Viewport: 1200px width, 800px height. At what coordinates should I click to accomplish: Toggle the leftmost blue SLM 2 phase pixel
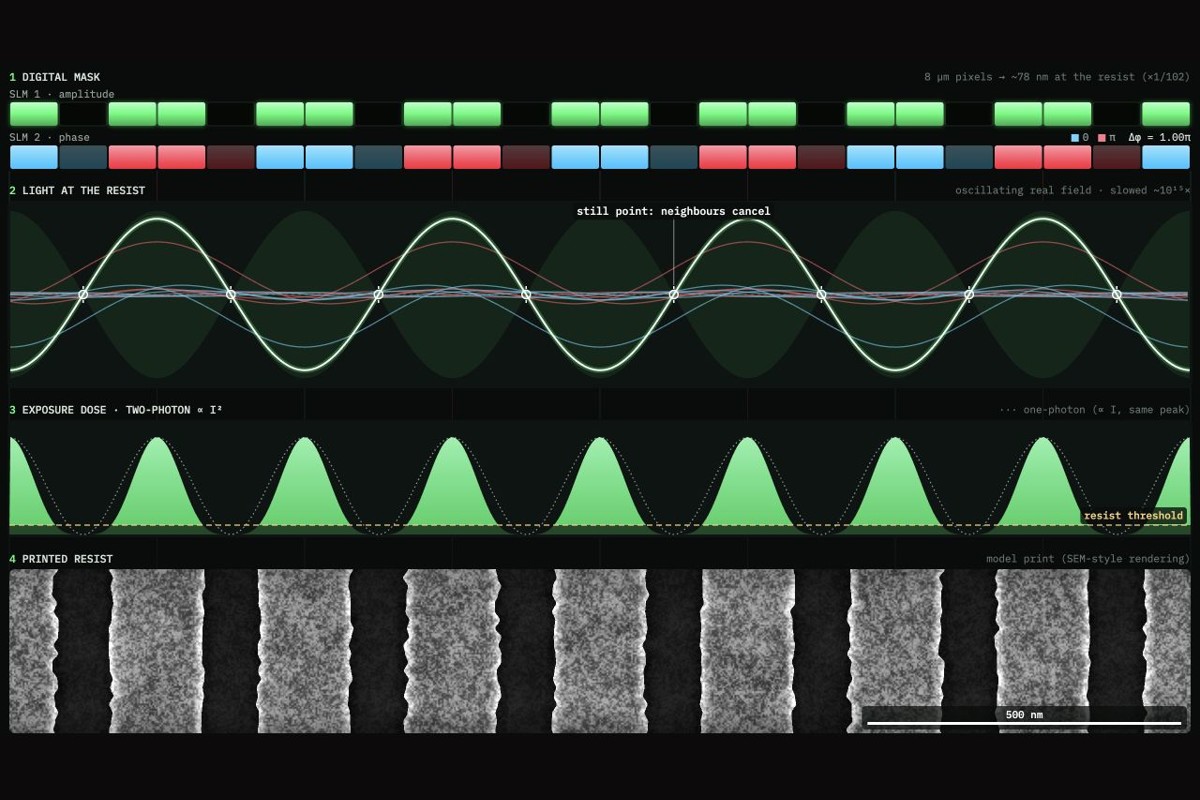(34, 157)
